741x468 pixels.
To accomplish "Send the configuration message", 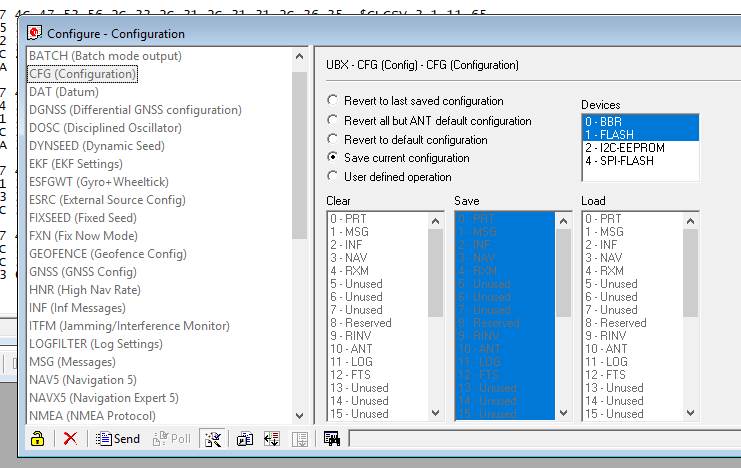I will 118,438.
